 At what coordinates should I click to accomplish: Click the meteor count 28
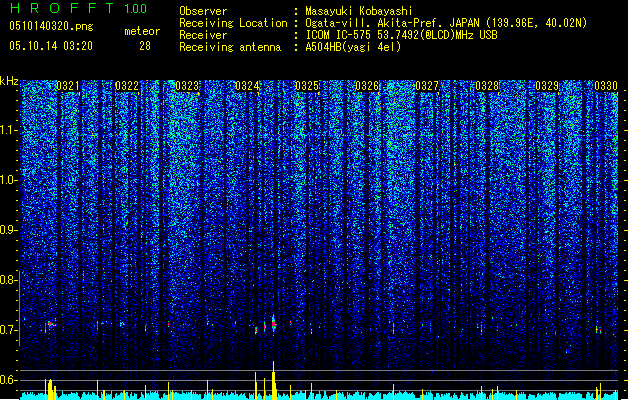pos(145,46)
